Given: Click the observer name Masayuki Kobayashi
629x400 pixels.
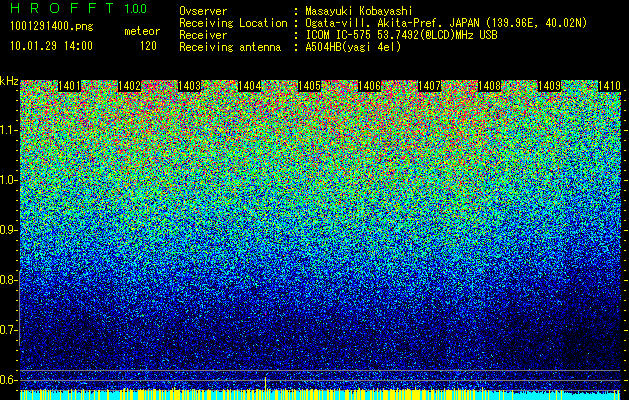Looking at the screenshot, I should point(359,11).
